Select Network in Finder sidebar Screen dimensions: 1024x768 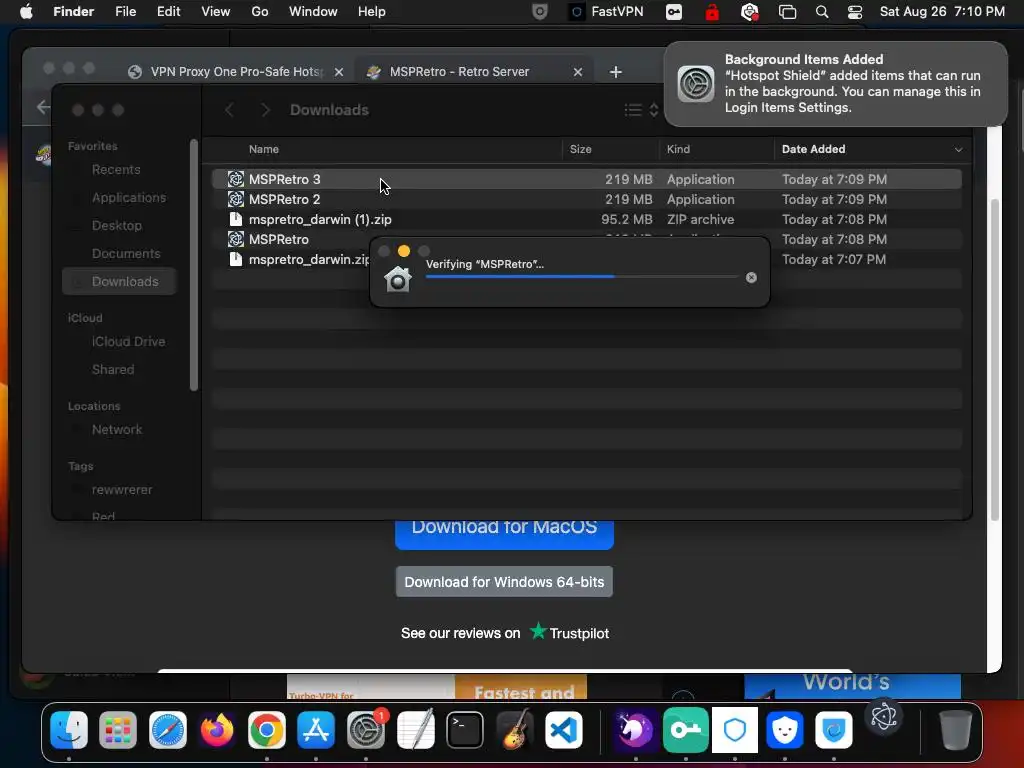click(116, 430)
